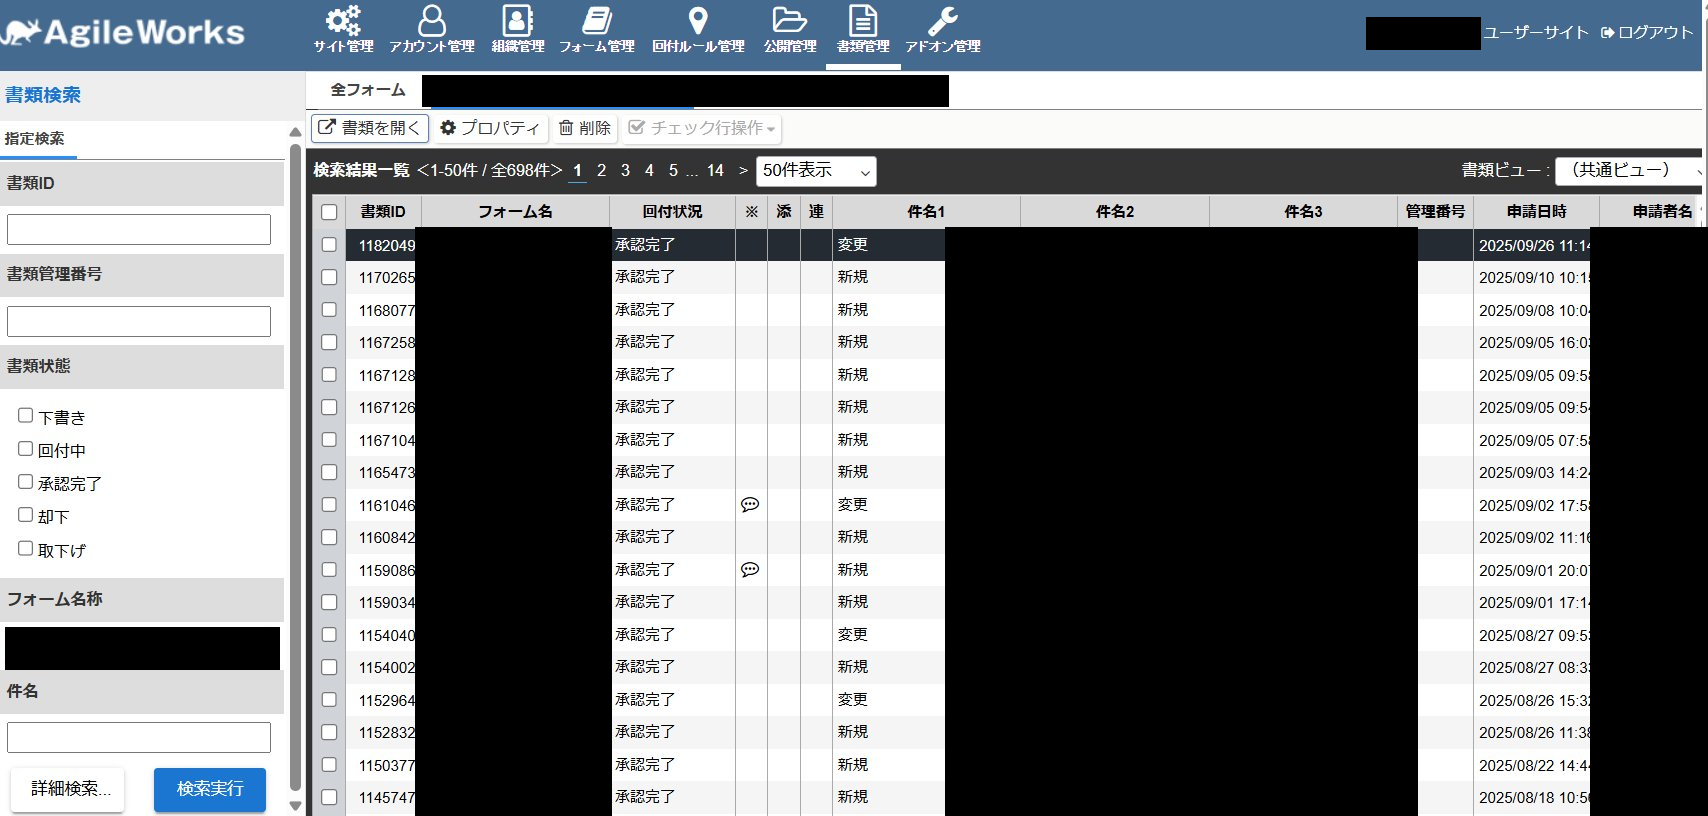Image resolution: width=1708 pixels, height=816 pixels.
Task: Check the row 1161046 checkbox
Action: 329,505
